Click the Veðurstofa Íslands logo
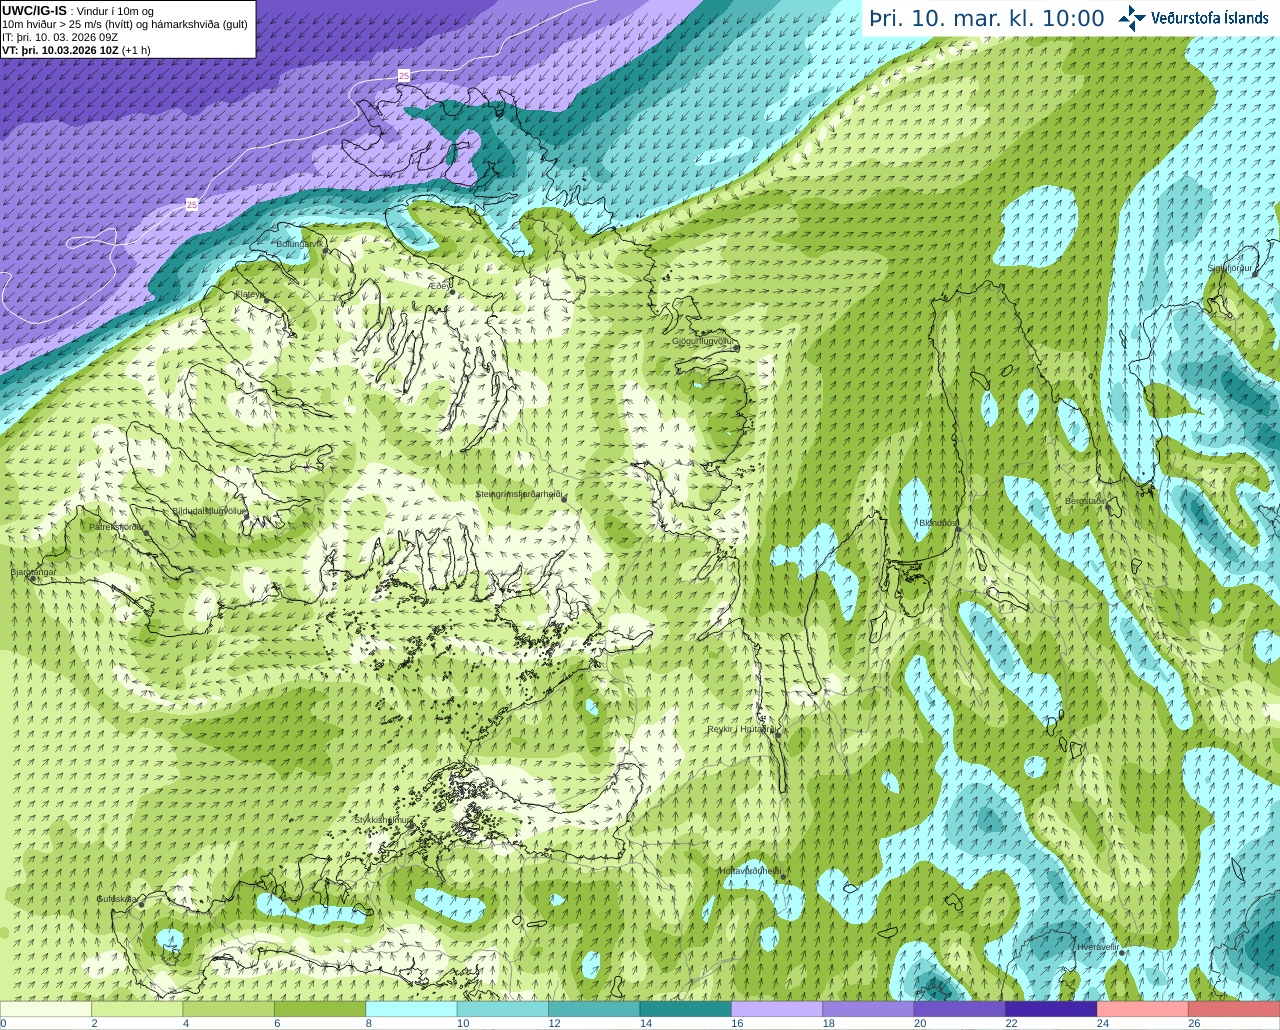The image size is (1280, 1030). point(1193,18)
